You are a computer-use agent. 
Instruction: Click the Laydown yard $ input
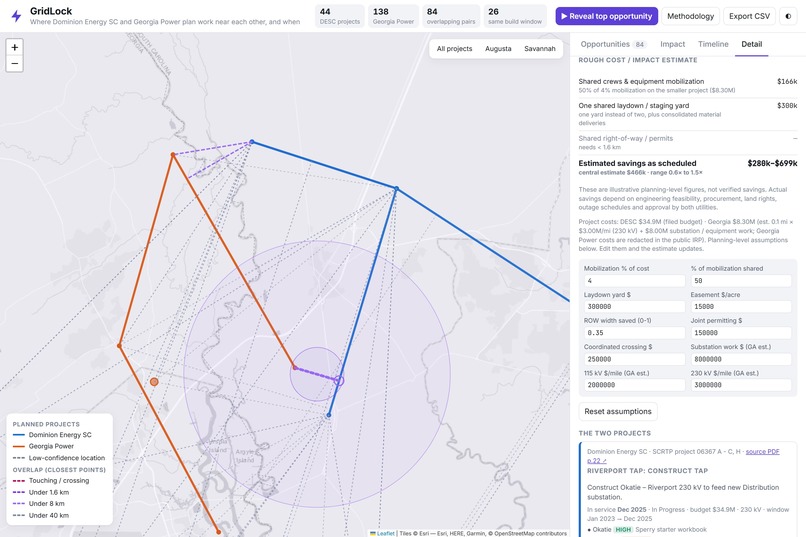(634, 306)
